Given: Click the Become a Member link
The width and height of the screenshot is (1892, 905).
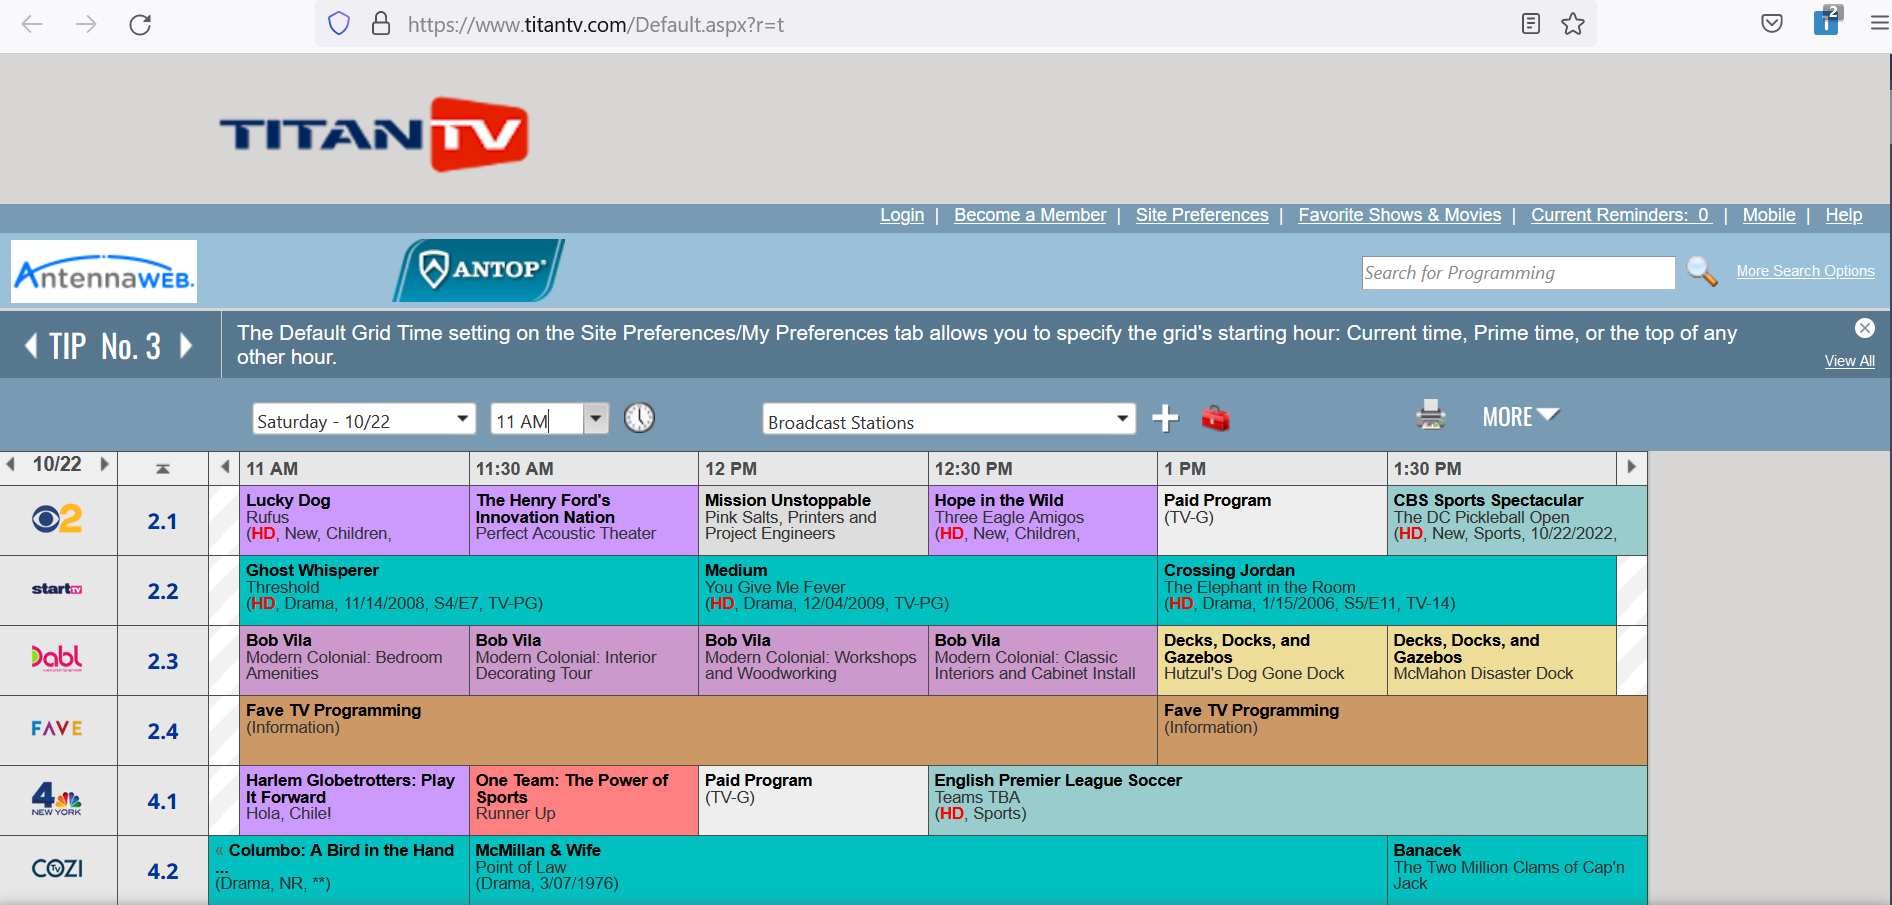Looking at the screenshot, I should tap(1029, 214).
